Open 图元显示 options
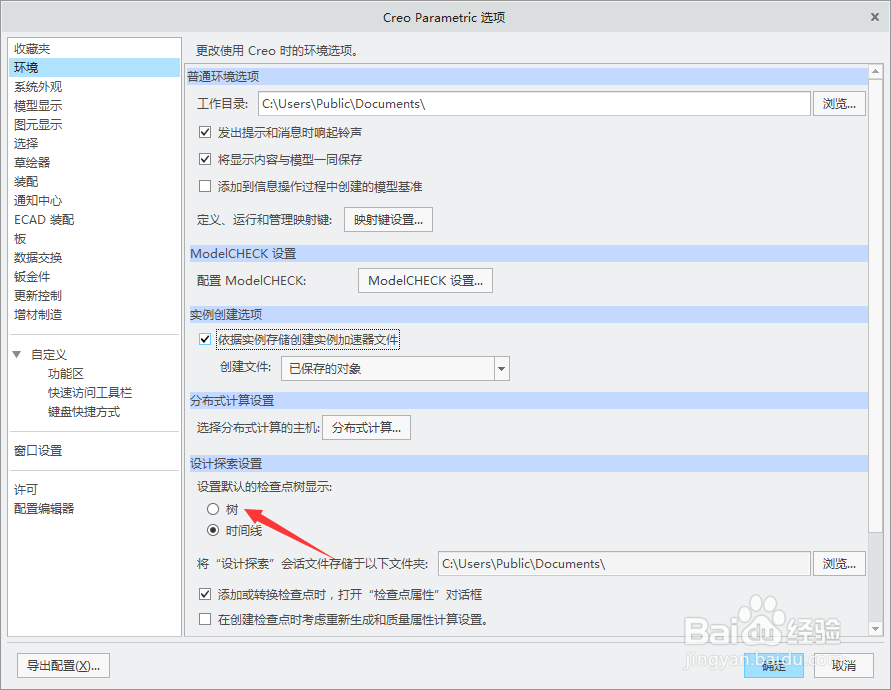This screenshot has width=891, height=690. pyautogui.click(x=38, y=124)
